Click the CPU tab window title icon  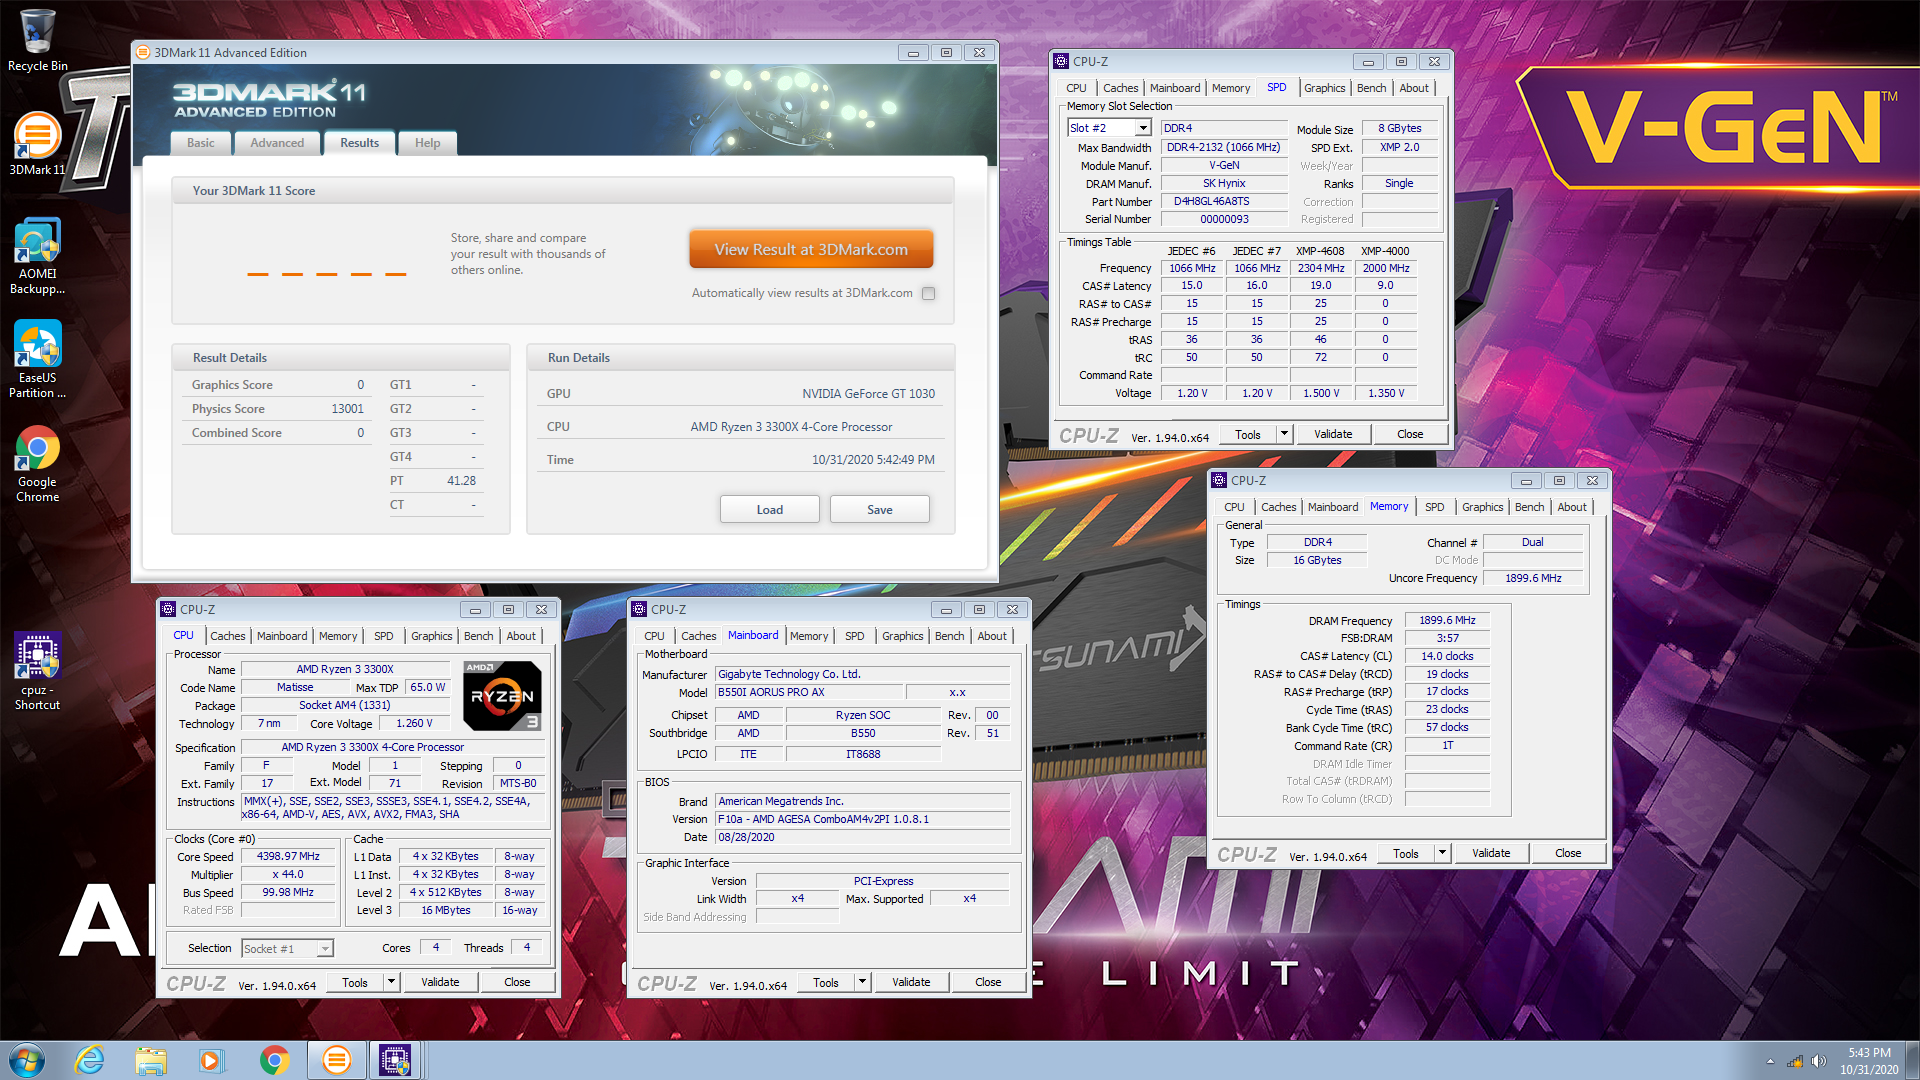pyautogui.click(x=168, y=609)
